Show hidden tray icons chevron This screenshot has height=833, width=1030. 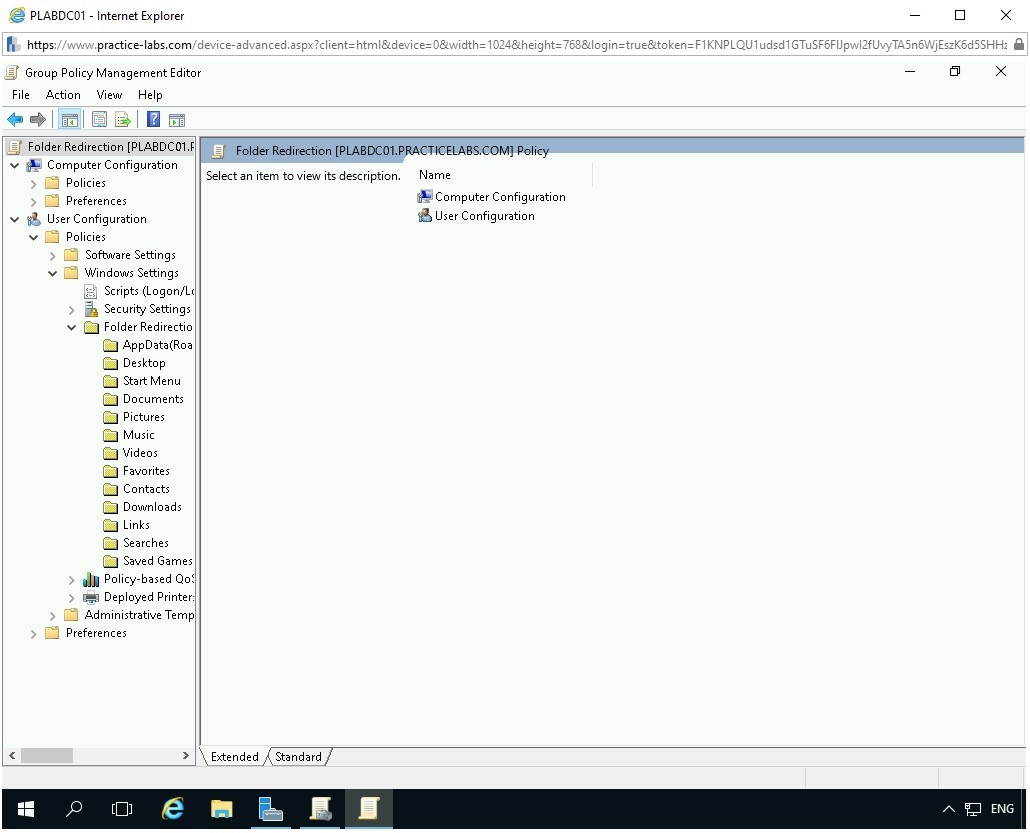[949, 809]
